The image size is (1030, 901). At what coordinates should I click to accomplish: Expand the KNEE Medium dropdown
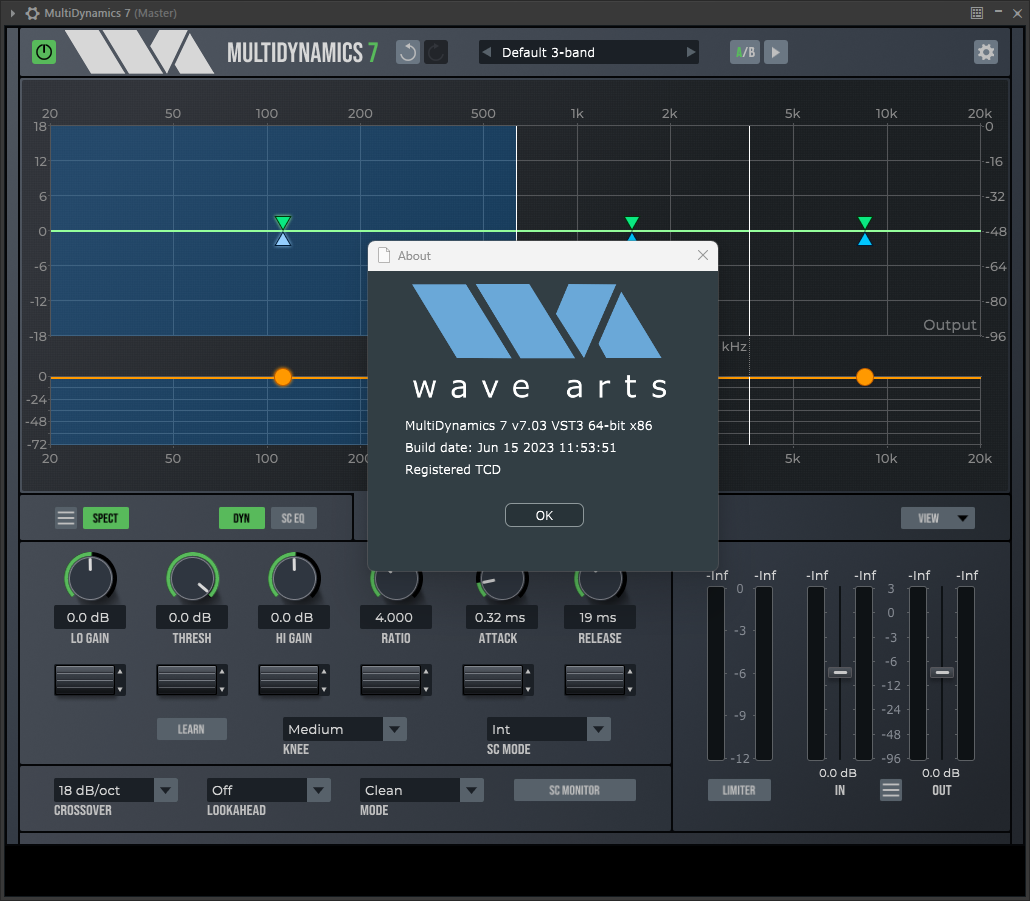395,729
